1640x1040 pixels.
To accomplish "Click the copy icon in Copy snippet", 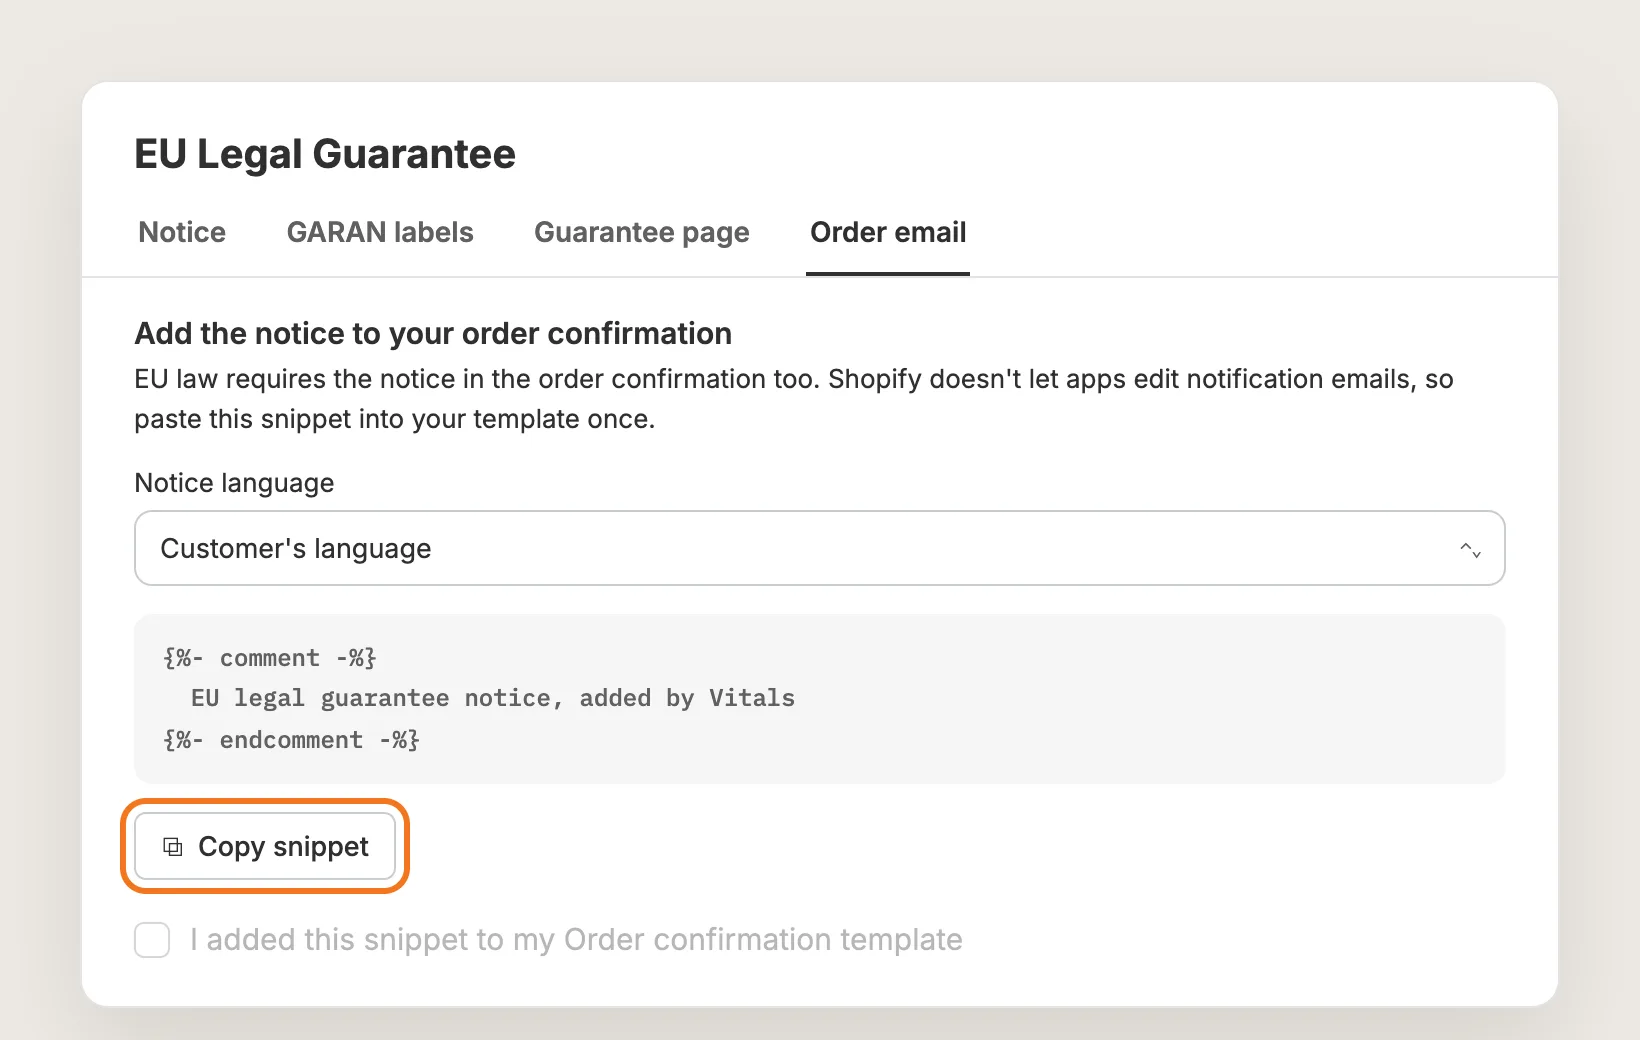I will [x=173, y=847].
